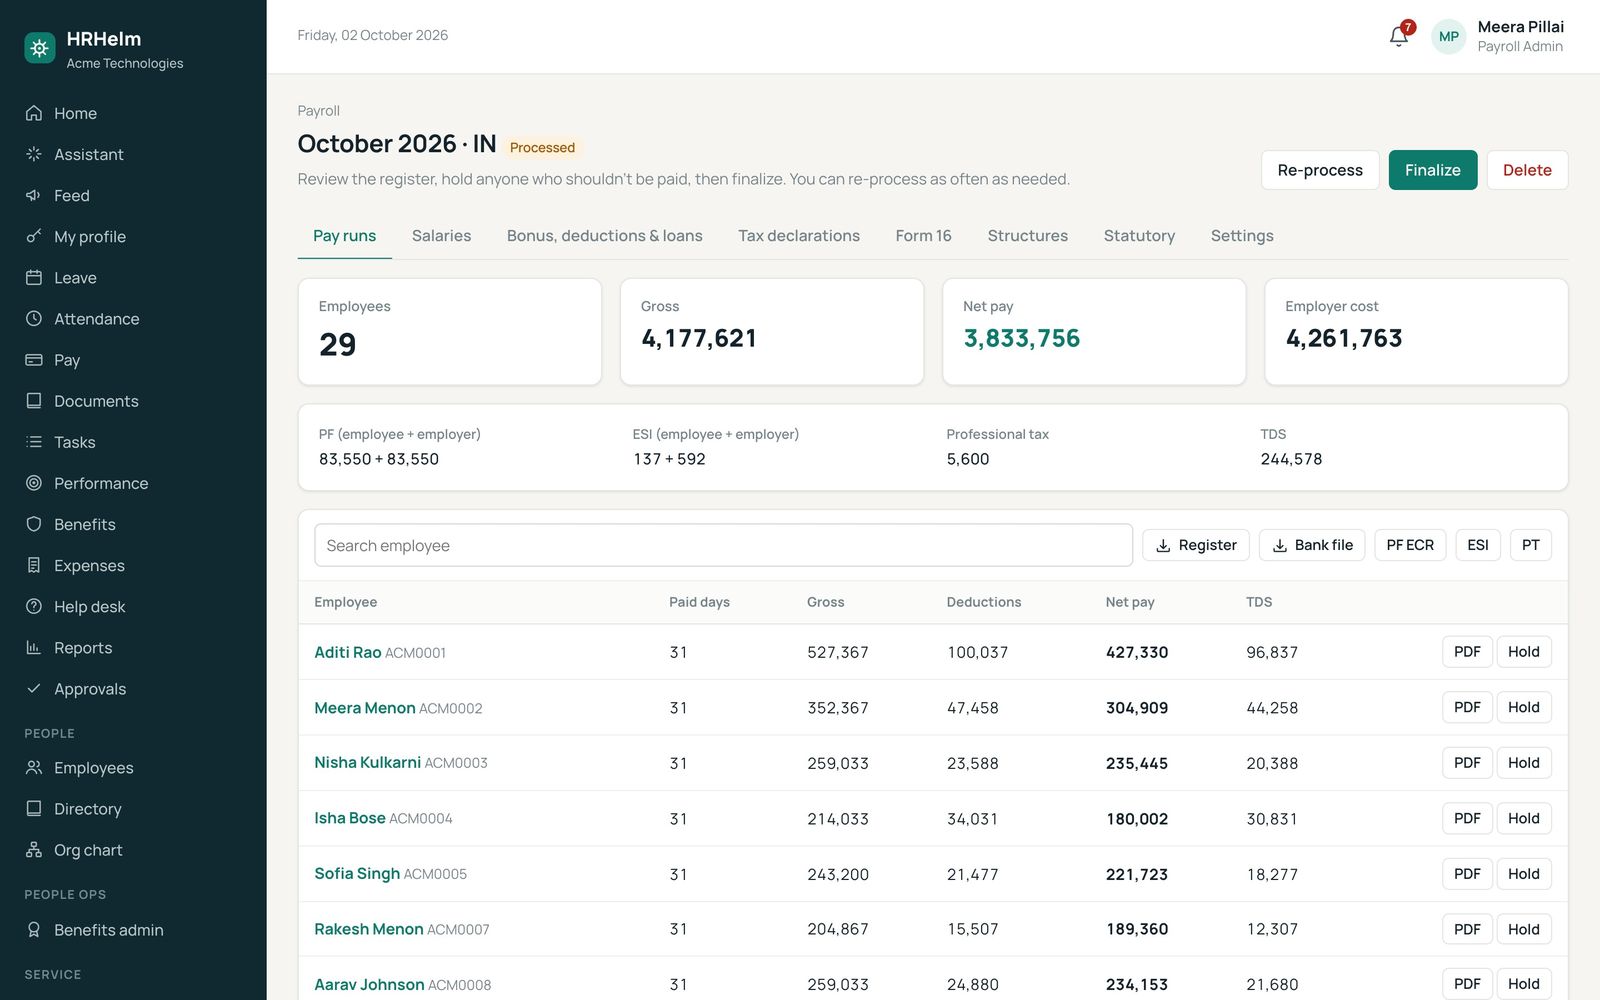Hold payment for Aditi Rao
The height and width of the screenshot is (1000, 1600).
click(1523, 652)
